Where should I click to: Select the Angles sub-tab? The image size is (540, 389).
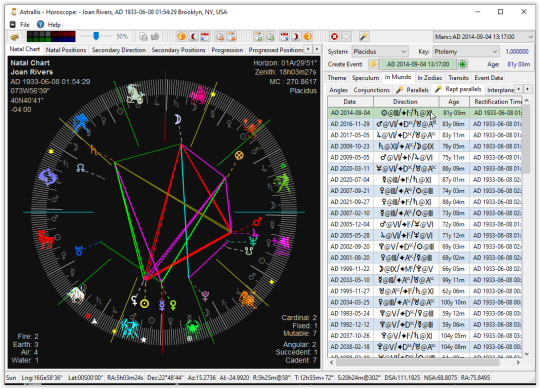pos(339,90)
